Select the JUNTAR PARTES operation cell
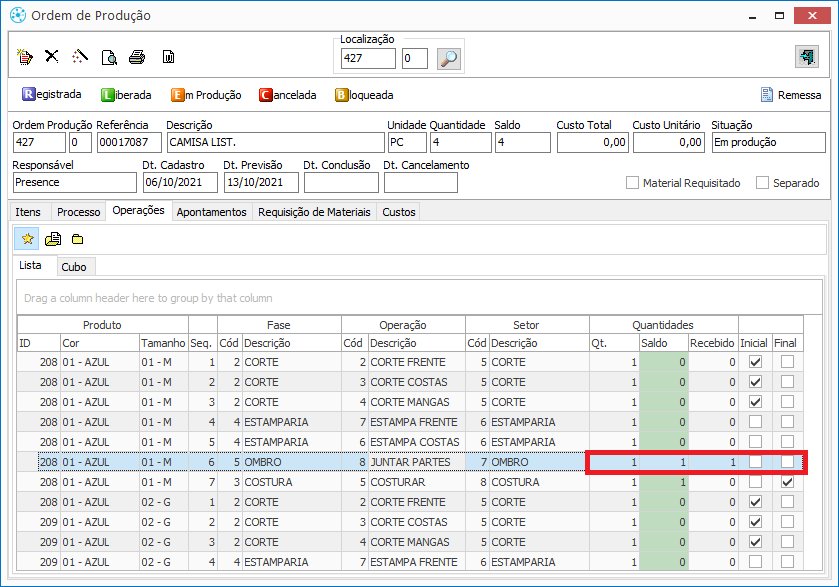The image size is (839, 587). pyautogui.click(x=416, y=462)
